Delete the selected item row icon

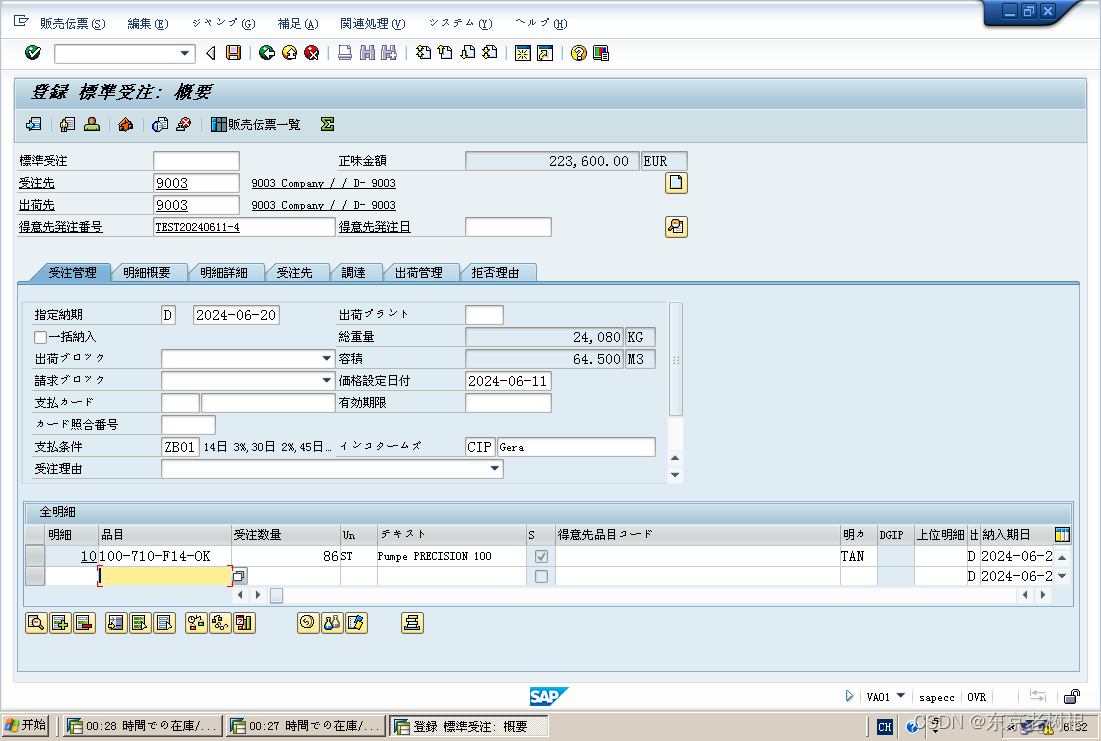coord(85,622)
